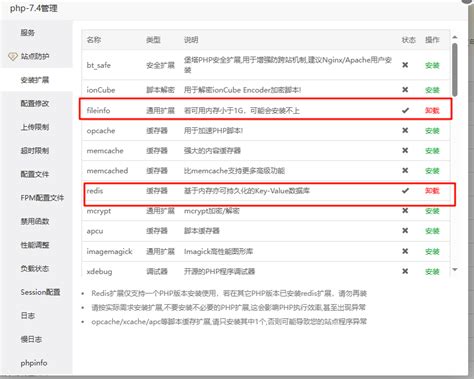474x379 pixels.
Task: Open FPM配置文件 in sidebar
Action: pyautogui.click(x=42, y=198)
